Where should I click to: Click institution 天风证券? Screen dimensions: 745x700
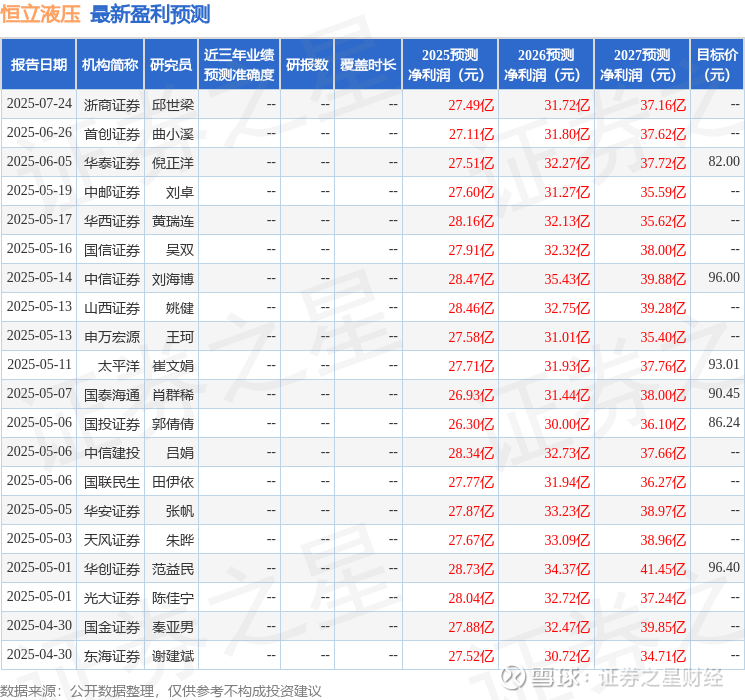coord(112,540)
